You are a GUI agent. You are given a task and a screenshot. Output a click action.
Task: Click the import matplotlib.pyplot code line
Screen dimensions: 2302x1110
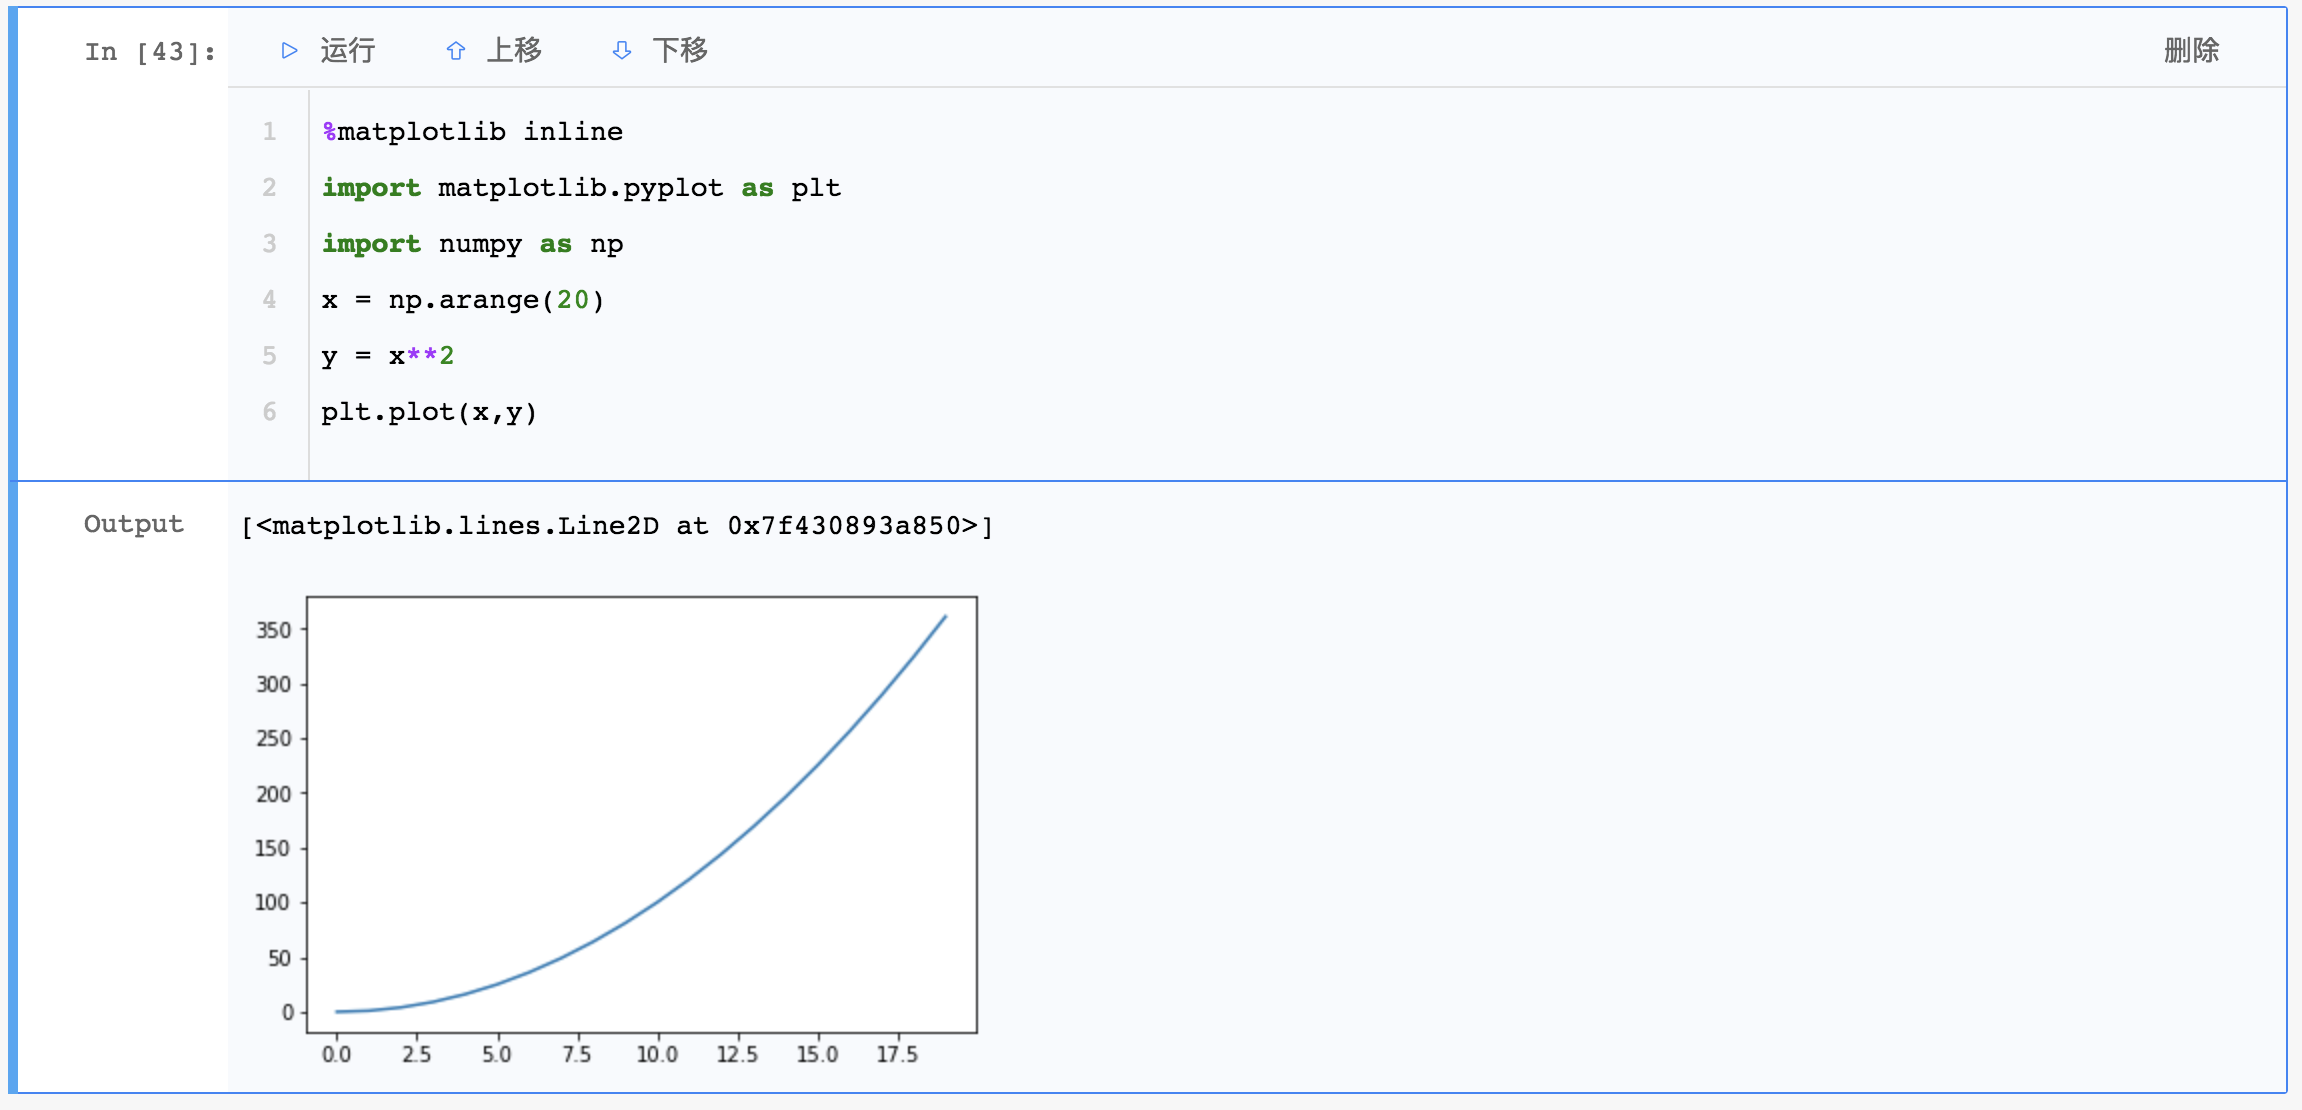click(580, 188)
